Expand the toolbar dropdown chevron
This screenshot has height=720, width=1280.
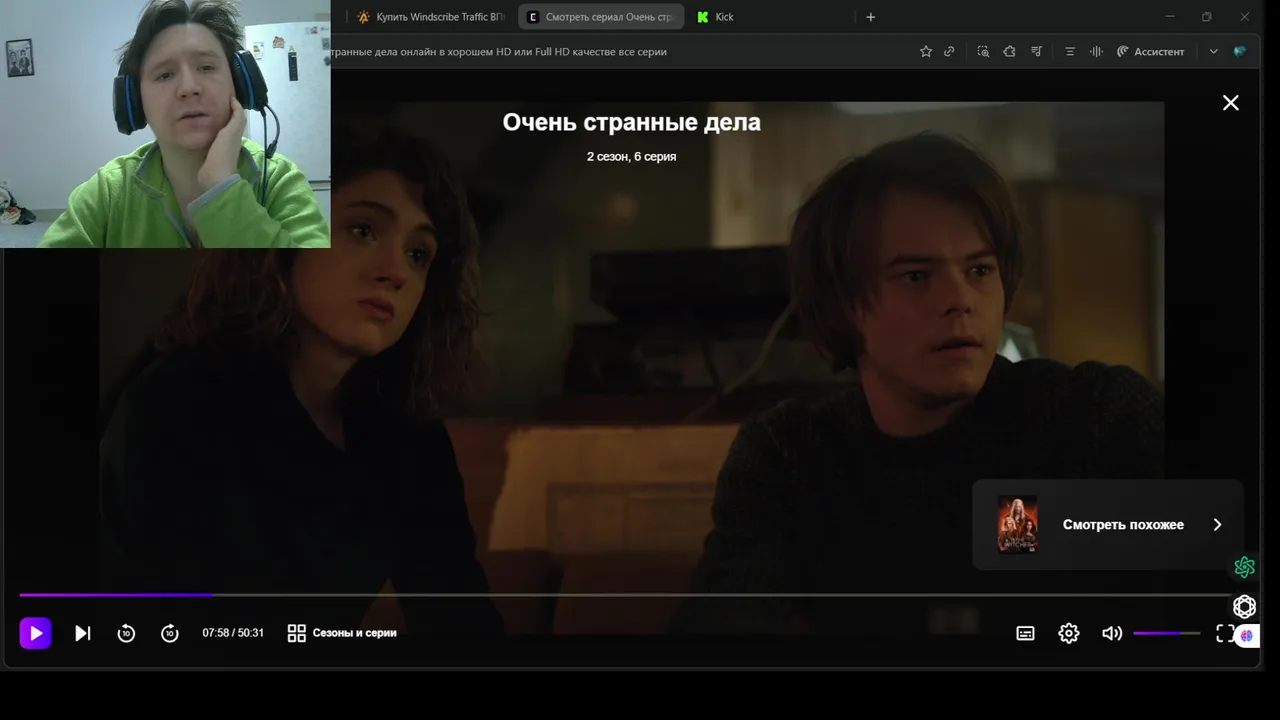click(1213, 51)
